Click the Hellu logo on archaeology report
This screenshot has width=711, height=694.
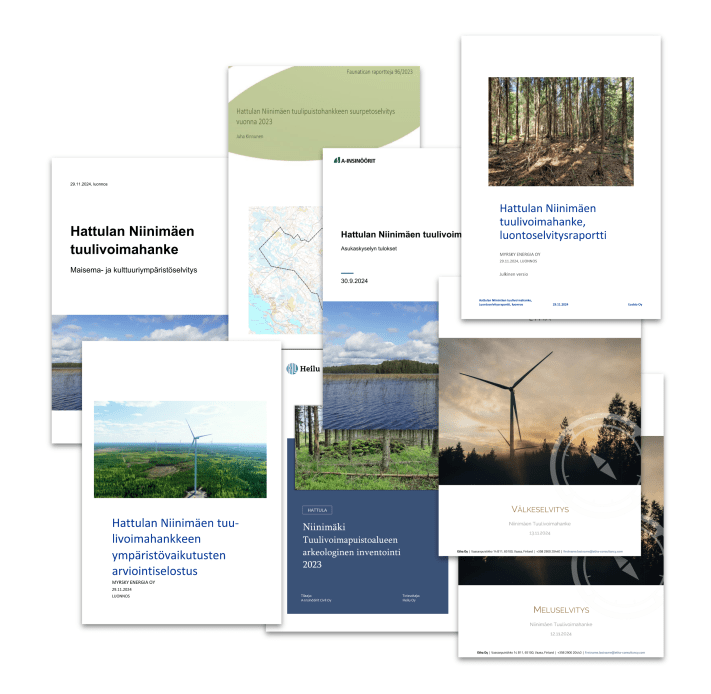point(306,368)
